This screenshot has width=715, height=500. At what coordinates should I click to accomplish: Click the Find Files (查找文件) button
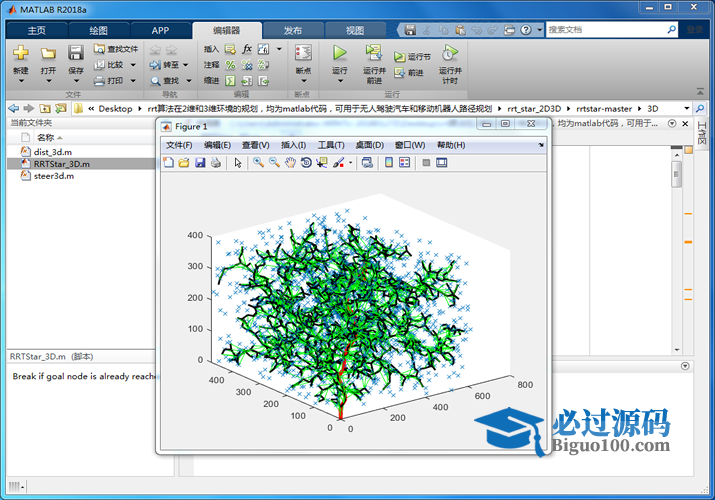(116, 48)
